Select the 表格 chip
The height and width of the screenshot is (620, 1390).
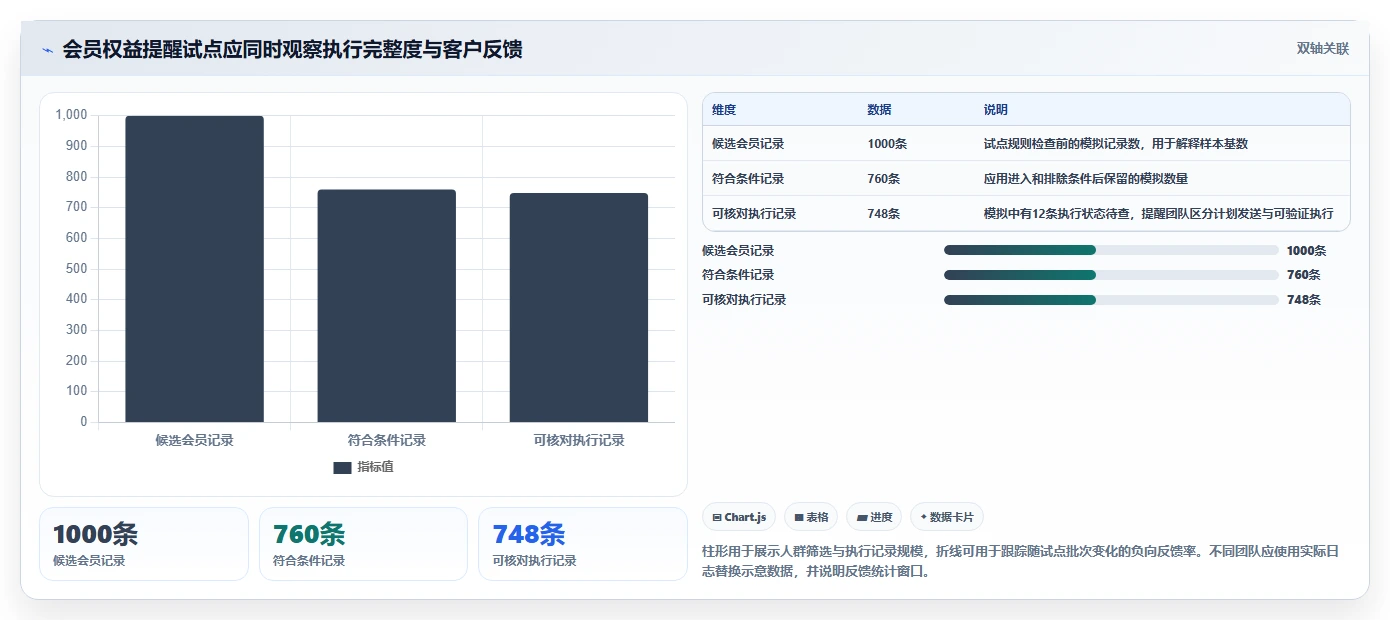811,517
